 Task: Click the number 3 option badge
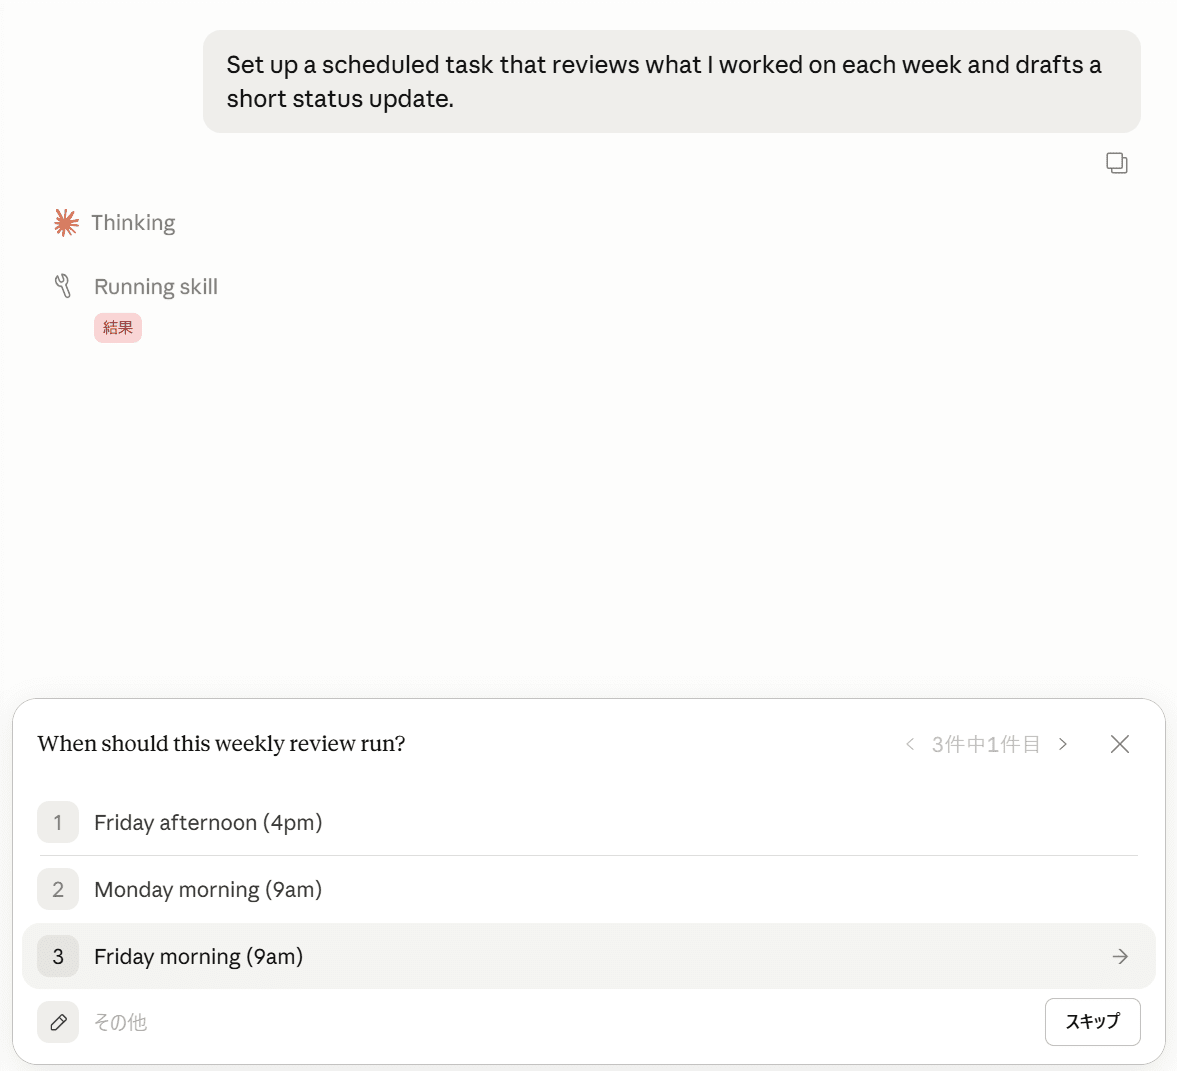click(x=58, y=956)
